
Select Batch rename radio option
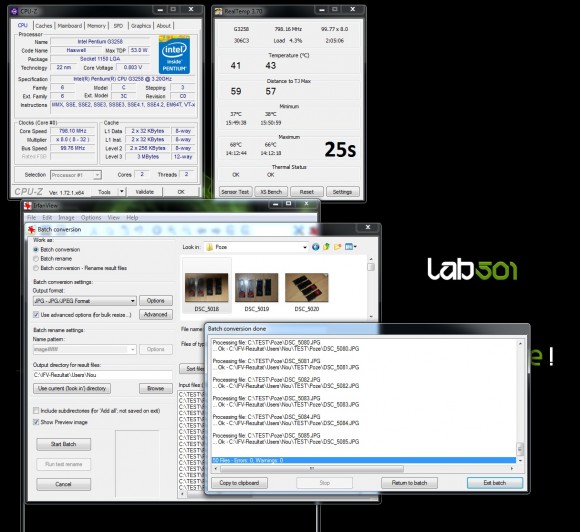point(36,259)
